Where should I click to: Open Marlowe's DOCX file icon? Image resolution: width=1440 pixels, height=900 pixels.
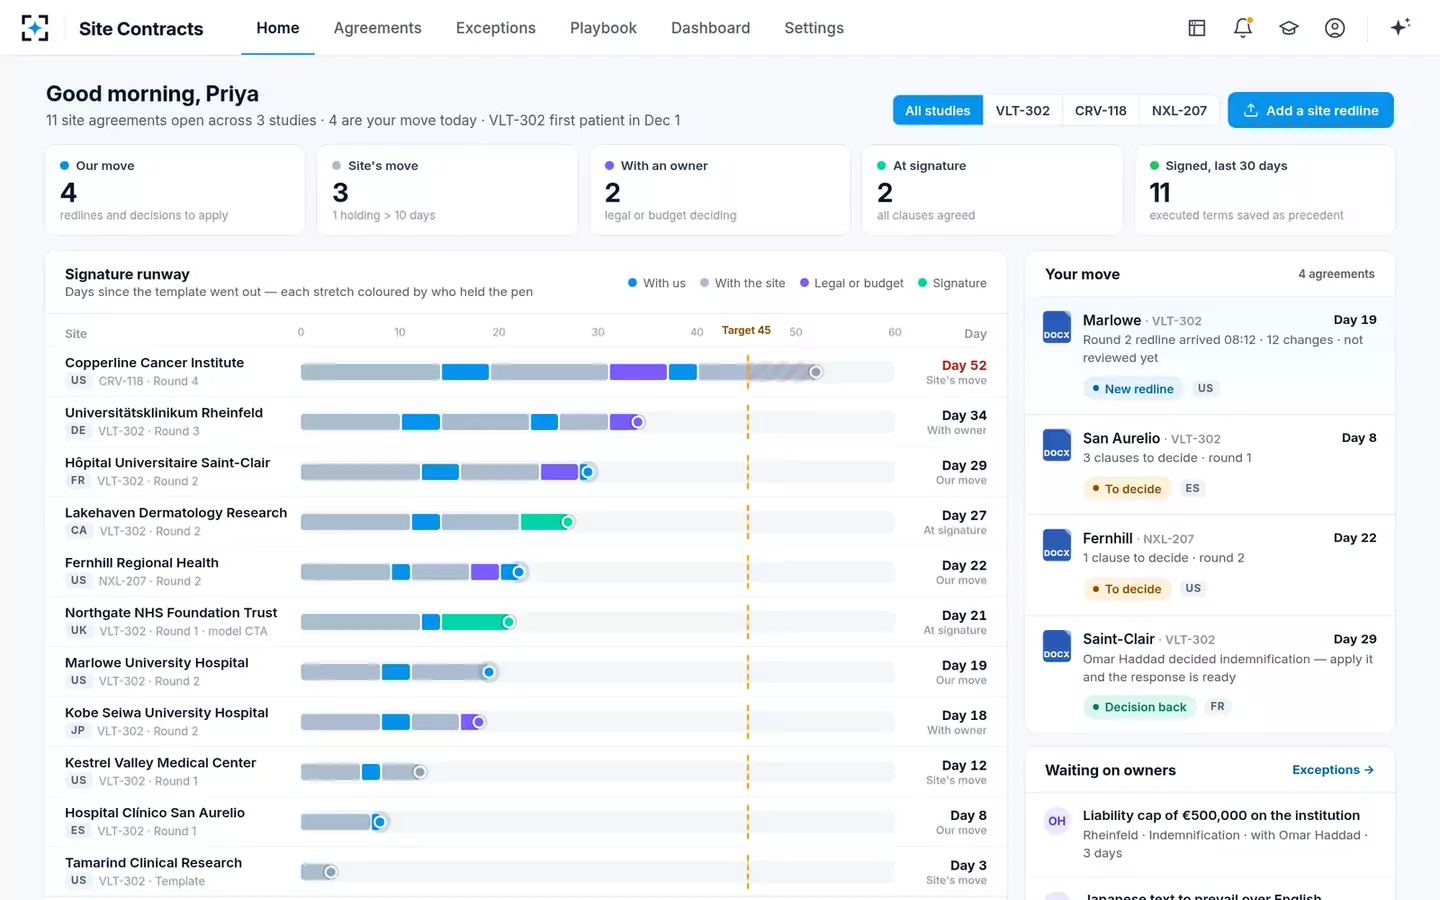1057,327
